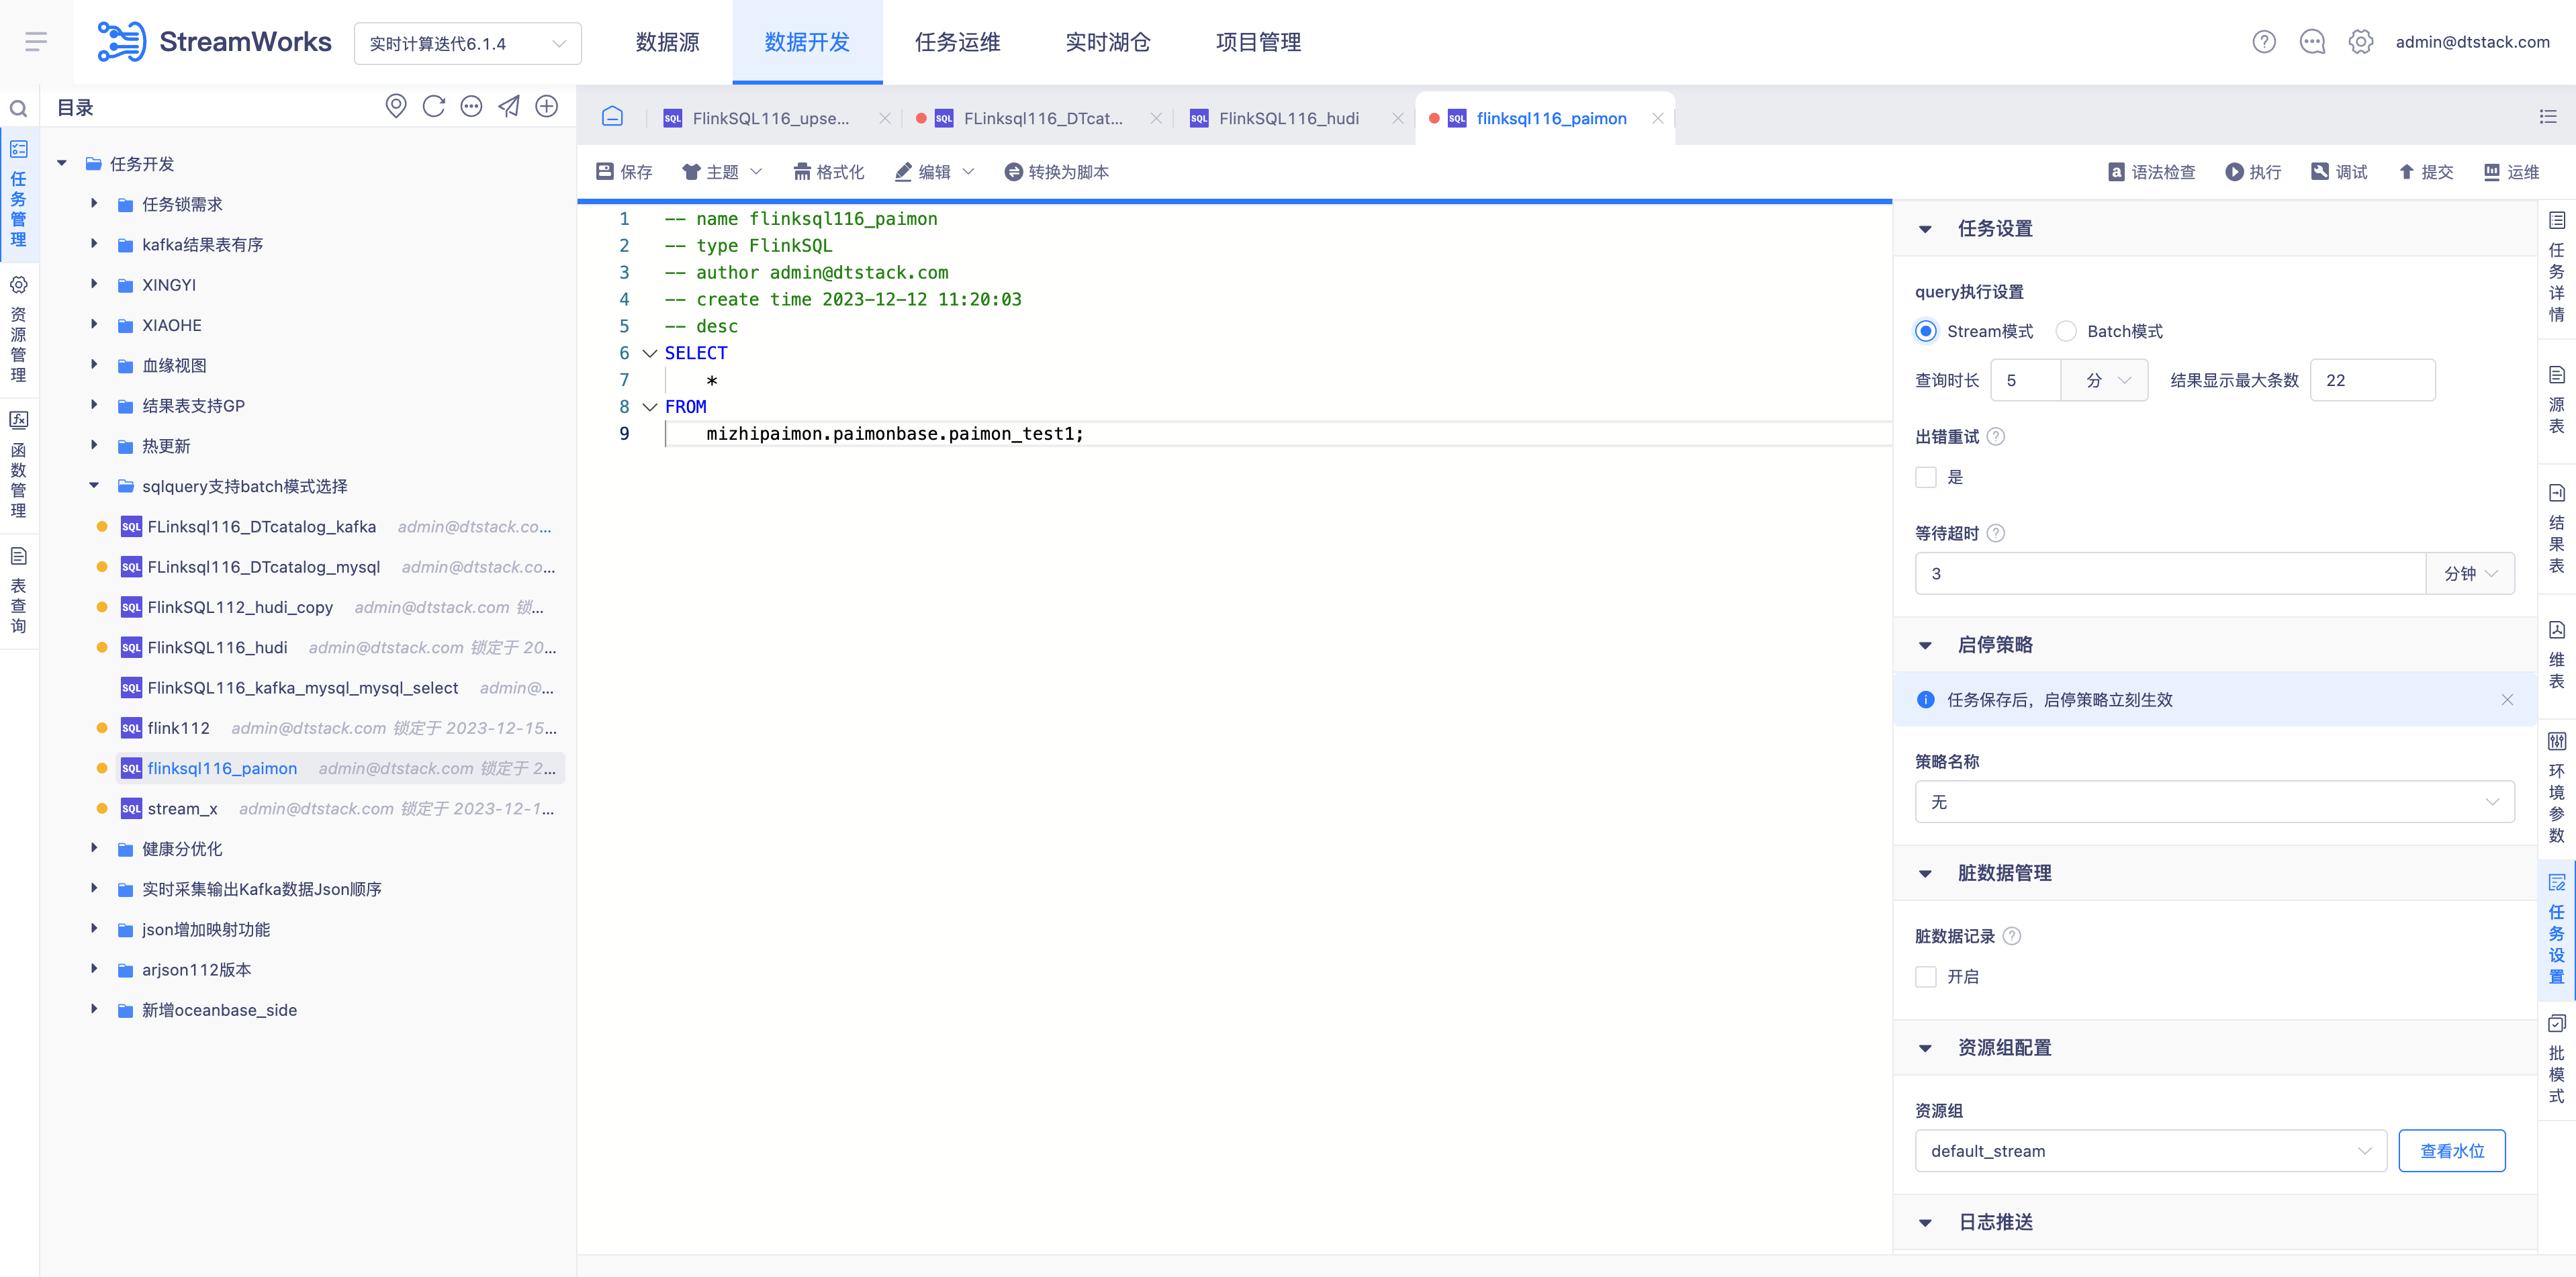Open 任务详情 panel in right sidebar
Screen dimensions: 2576x1277
(2556, 268)
